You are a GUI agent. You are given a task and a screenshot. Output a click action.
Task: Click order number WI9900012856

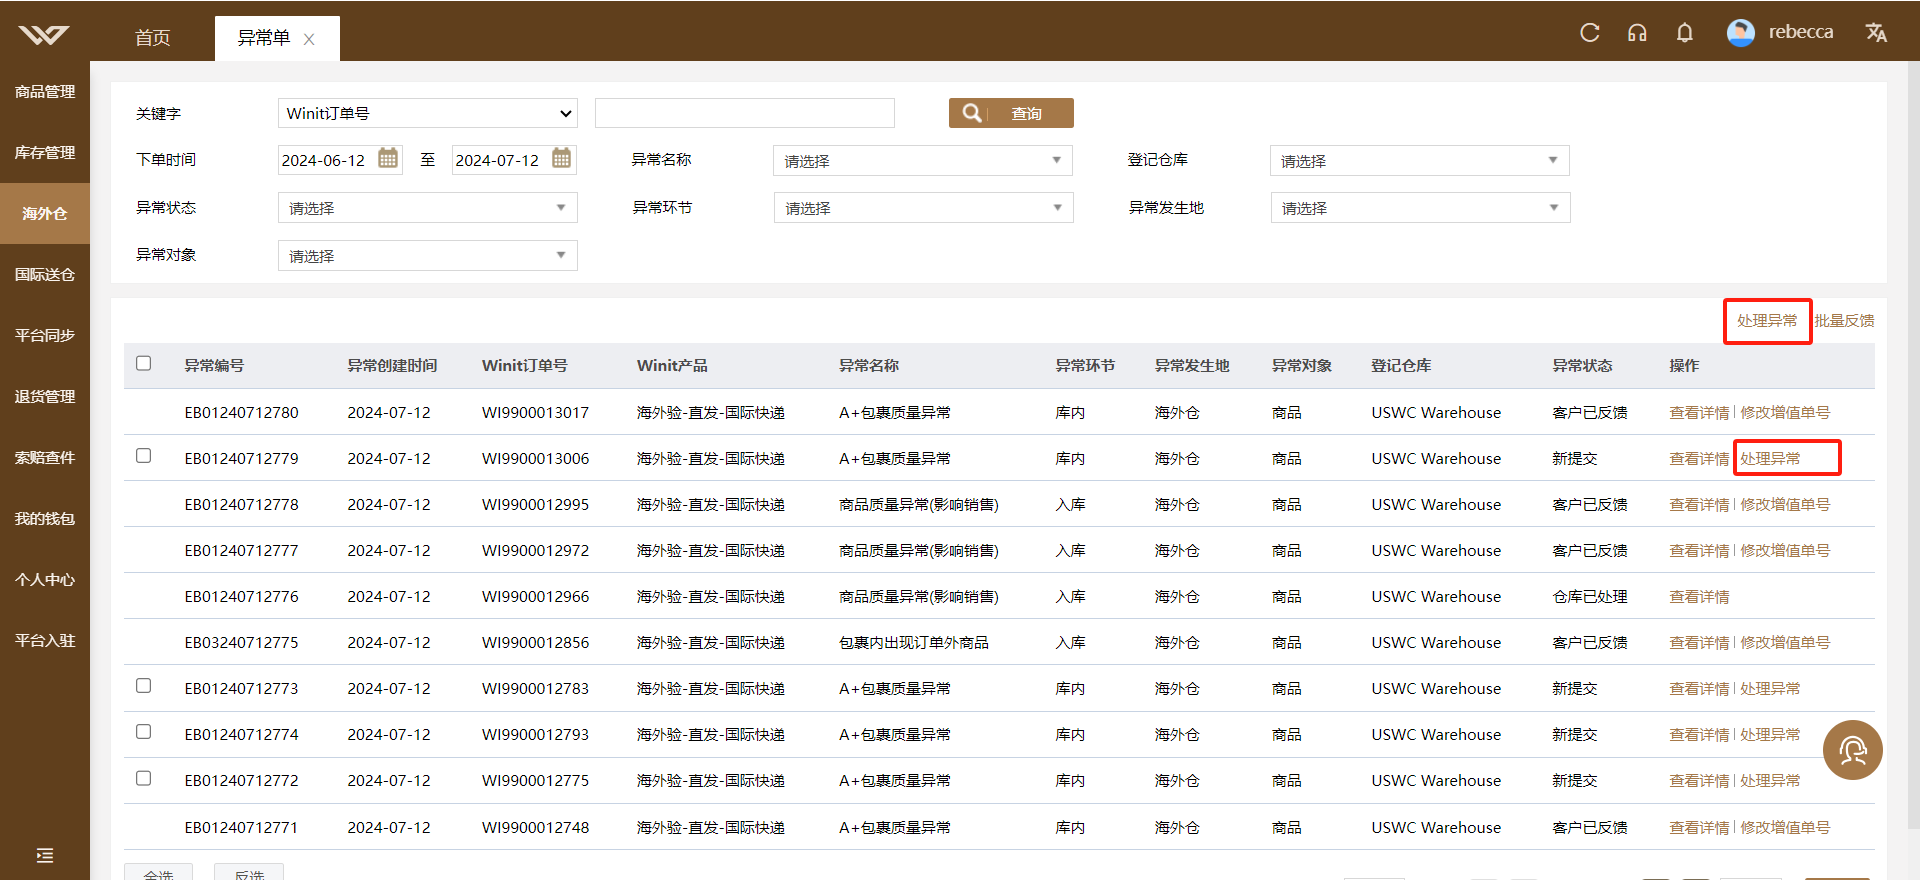[x=535, y=643]
